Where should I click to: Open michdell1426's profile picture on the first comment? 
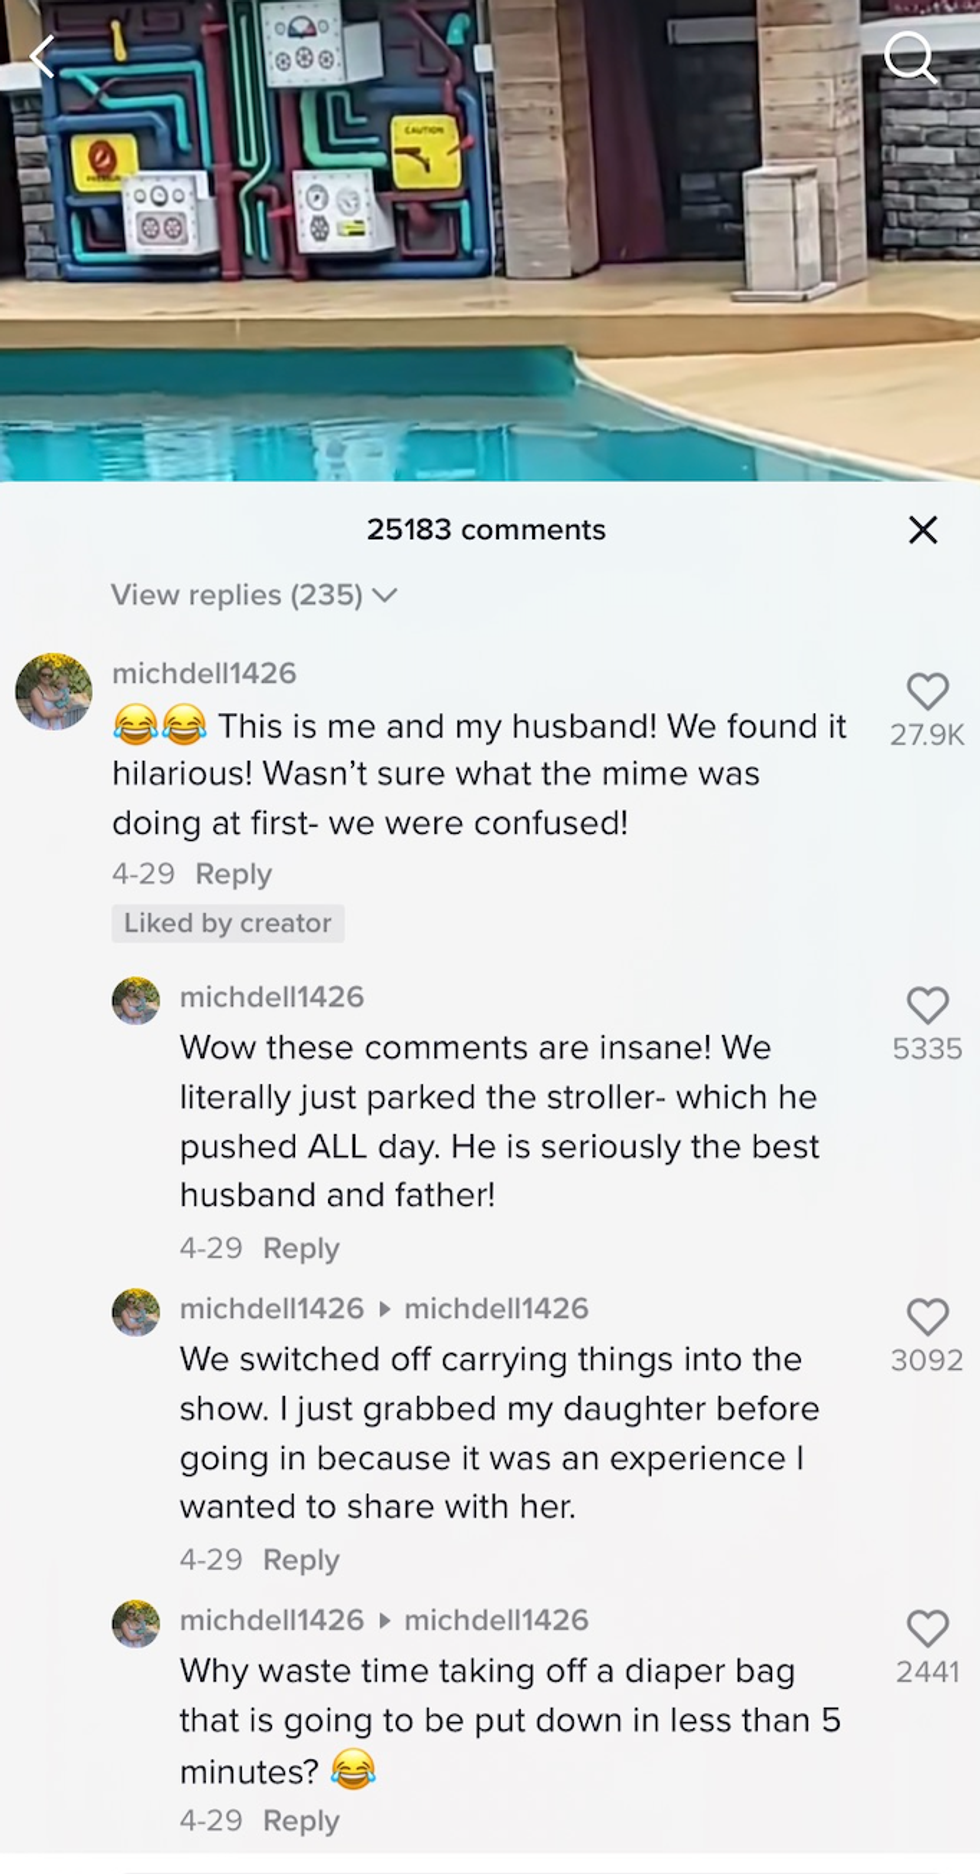pyautogui.click(x=53, y=691)
